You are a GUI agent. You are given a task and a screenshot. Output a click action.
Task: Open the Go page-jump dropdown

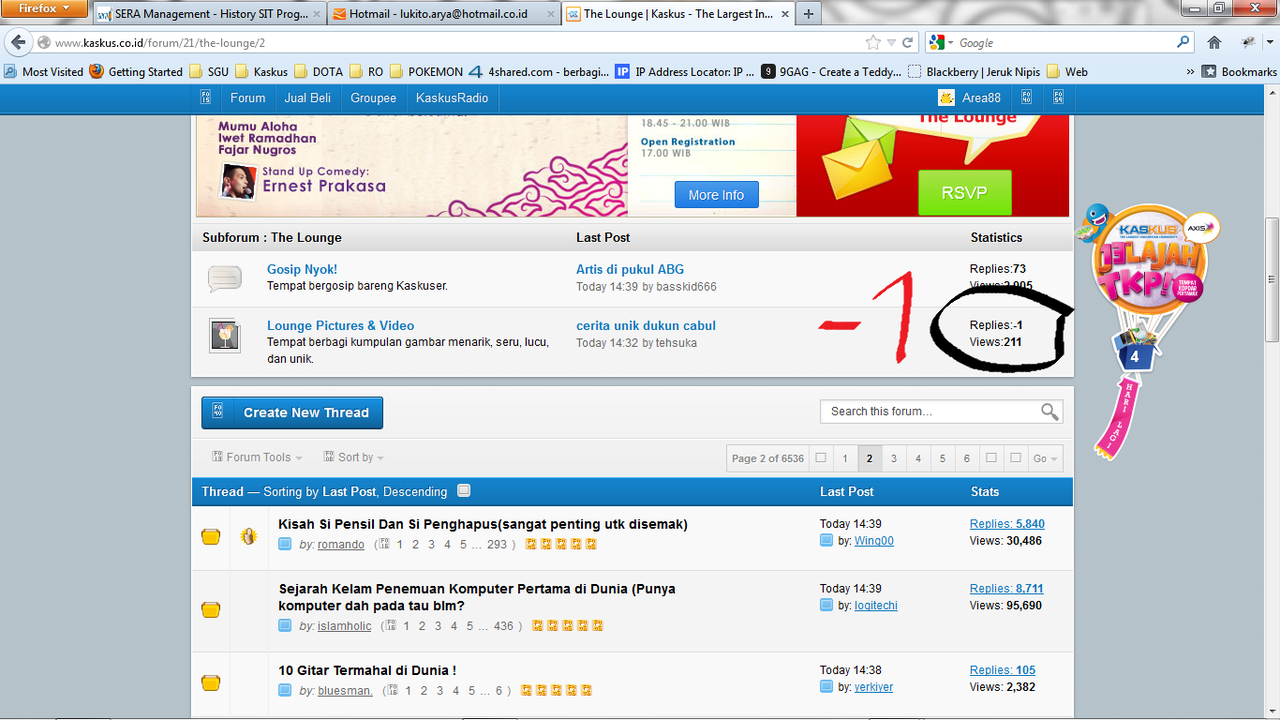click(1045, 458)
